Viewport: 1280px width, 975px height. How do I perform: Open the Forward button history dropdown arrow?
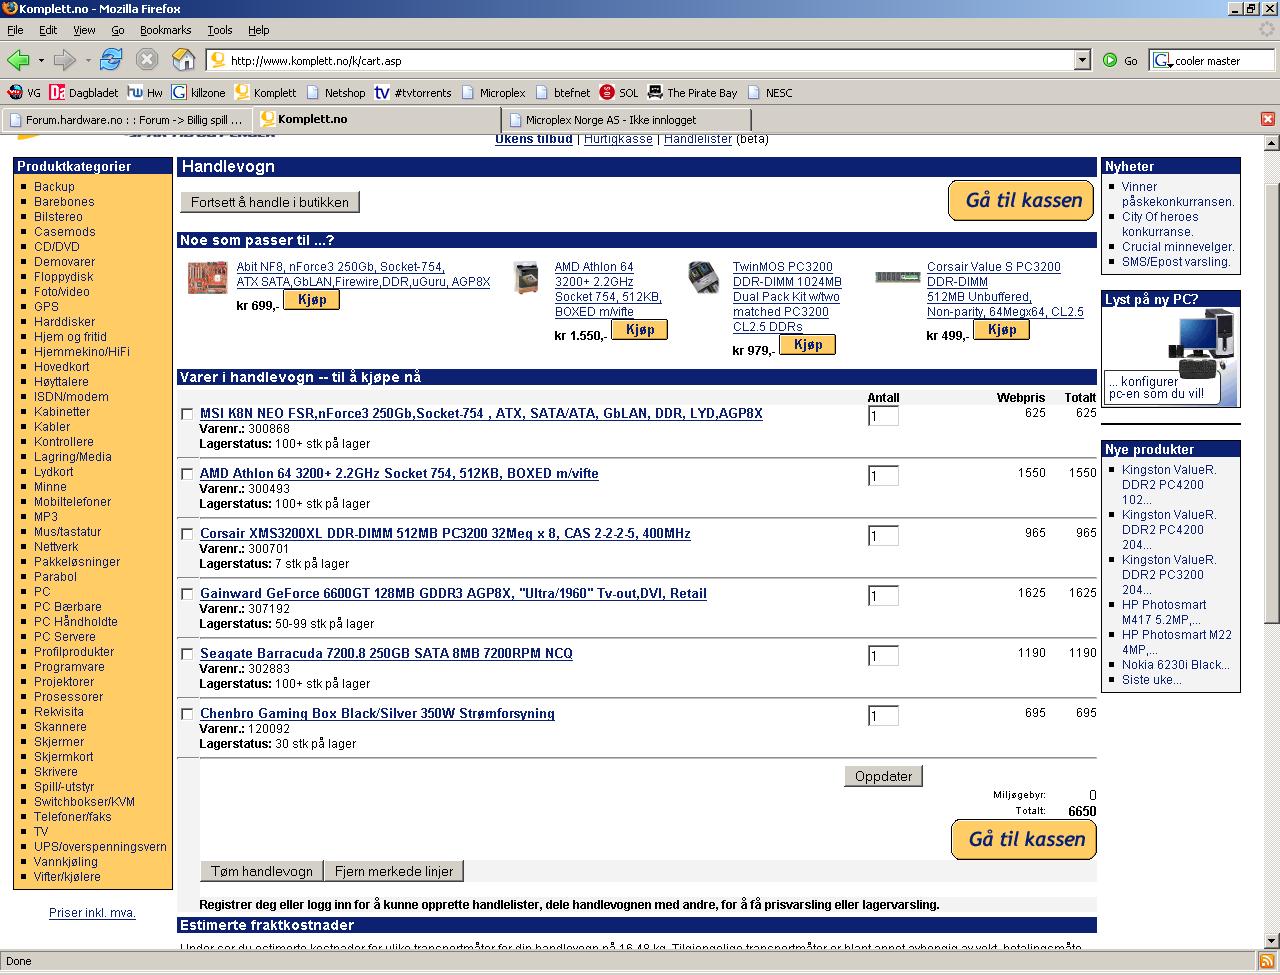pyautogui.click(x=87, y=61)
